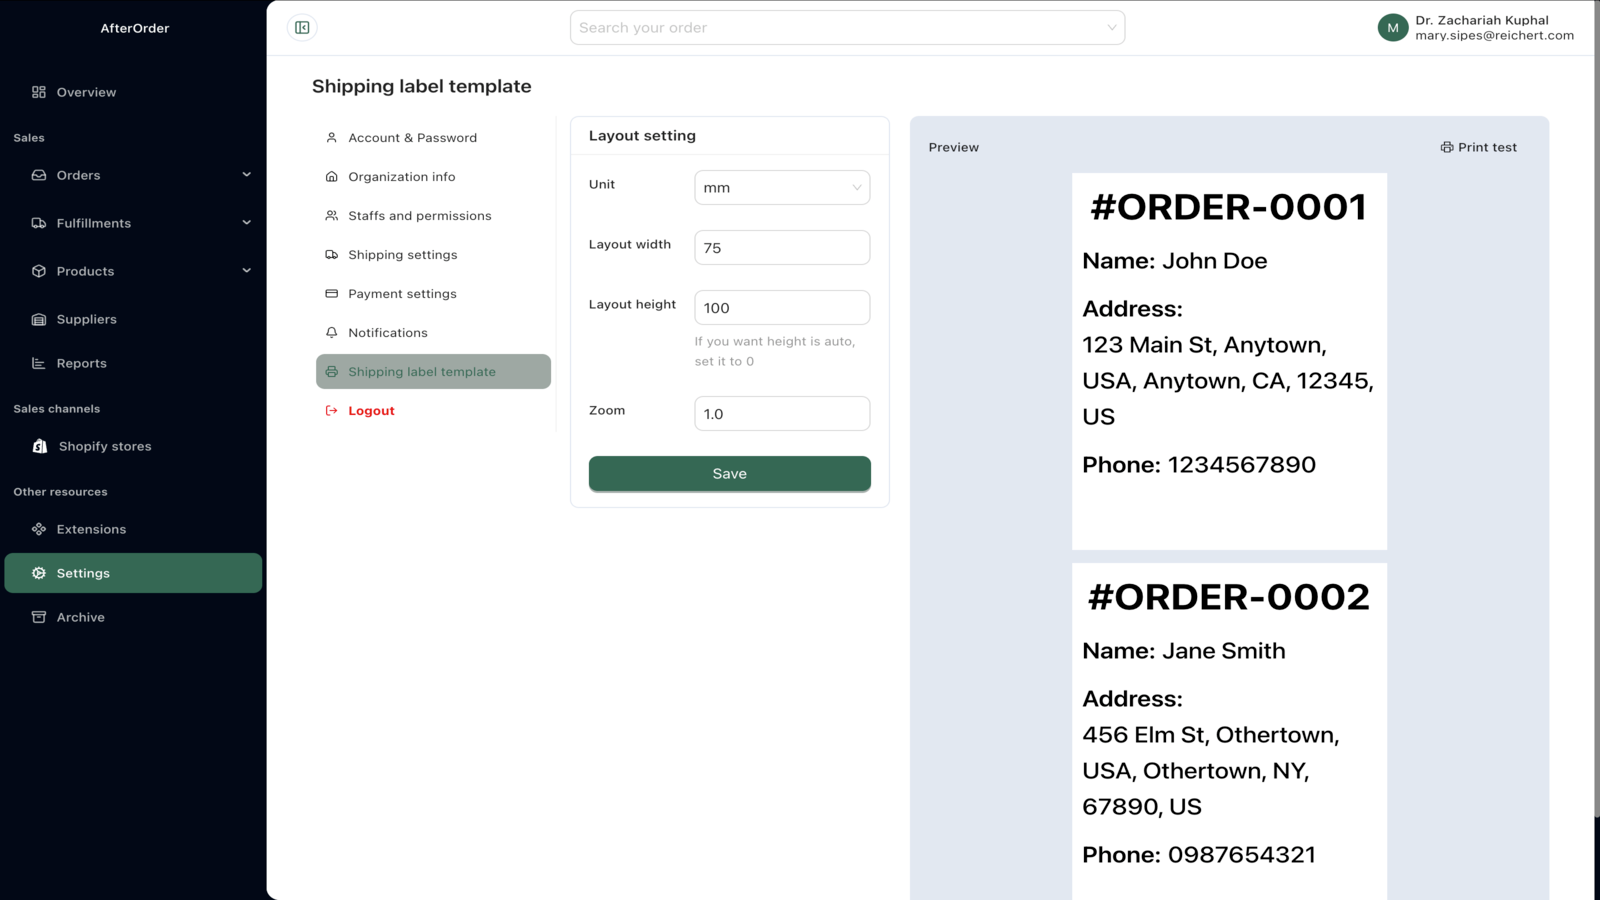Click the Shipping settings truck icon
The width and height of the screenshot is (1600, 900).
[332, 255]
